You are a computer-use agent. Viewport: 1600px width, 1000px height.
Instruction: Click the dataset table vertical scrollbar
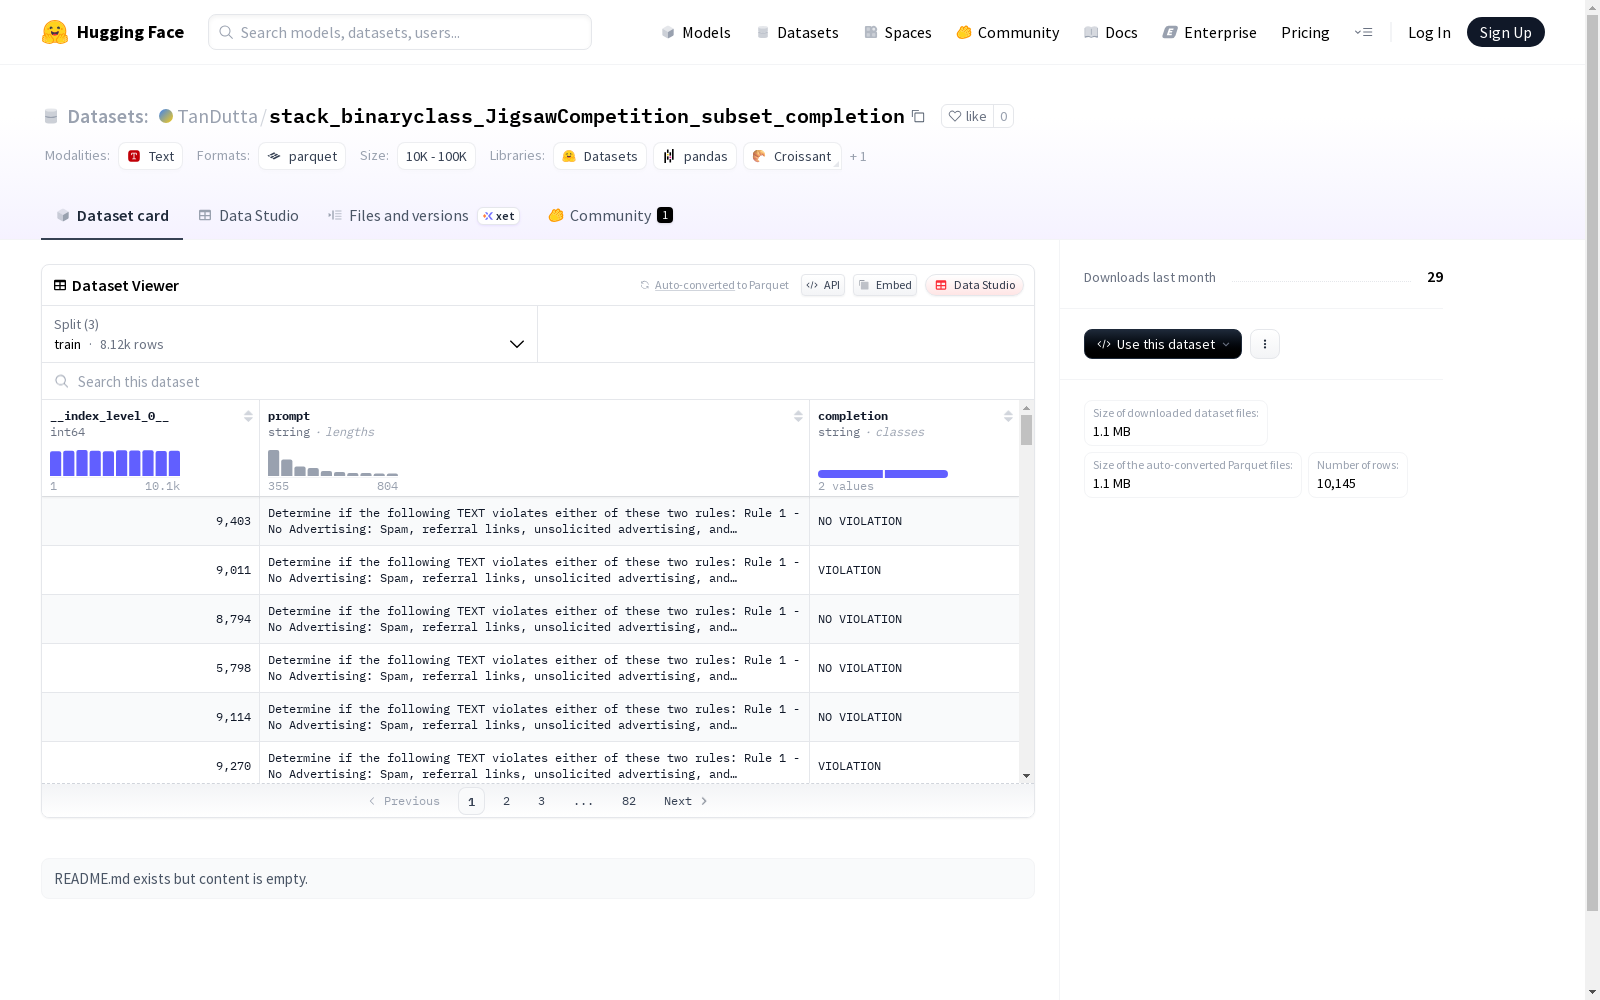pos(1026,430)
